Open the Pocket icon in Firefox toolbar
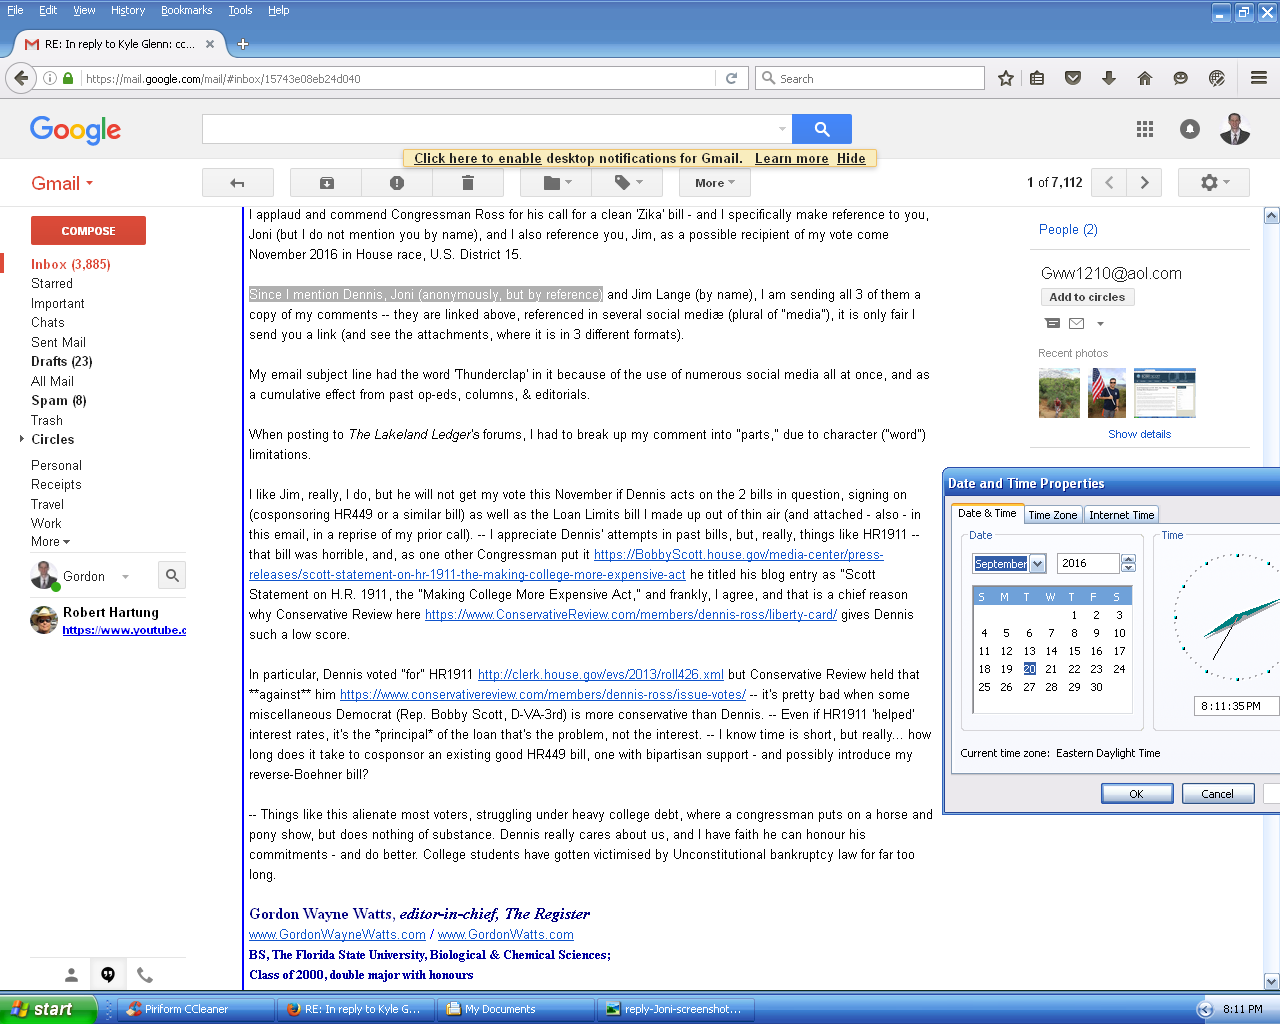 coord(1073,78)
